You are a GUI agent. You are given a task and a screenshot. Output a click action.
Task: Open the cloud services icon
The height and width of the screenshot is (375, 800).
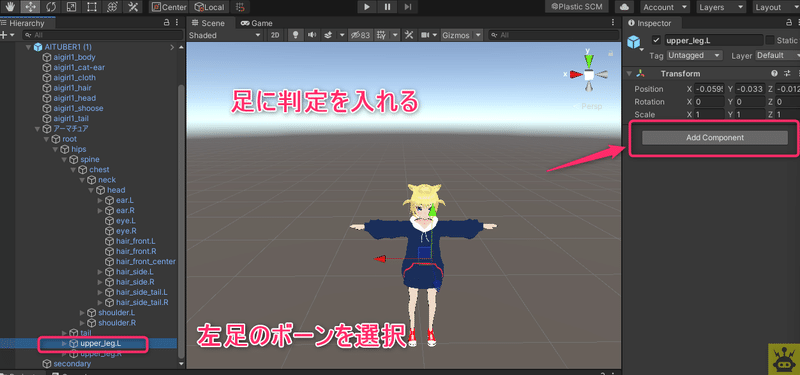[x=625, y=7]
